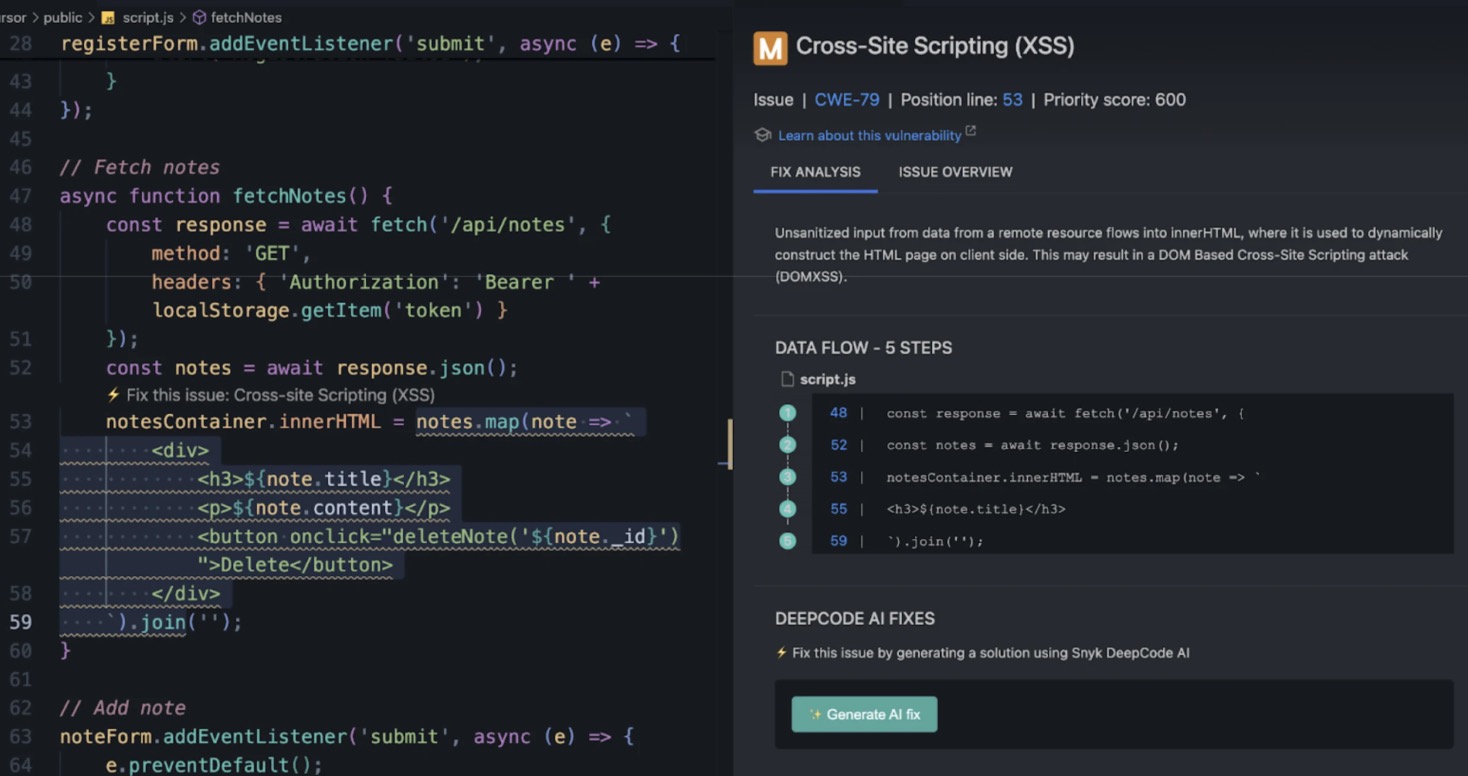The image size is (1468, 776).
Task: Click the script.js file icon in Data Flow
Action: pos(787,379)
